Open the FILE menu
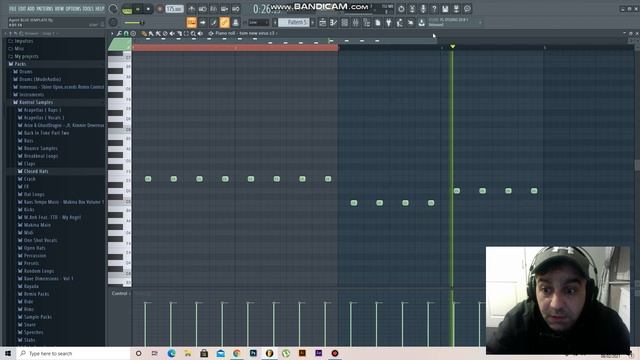This screenshot has height=360, width=640. pos(13,9)
